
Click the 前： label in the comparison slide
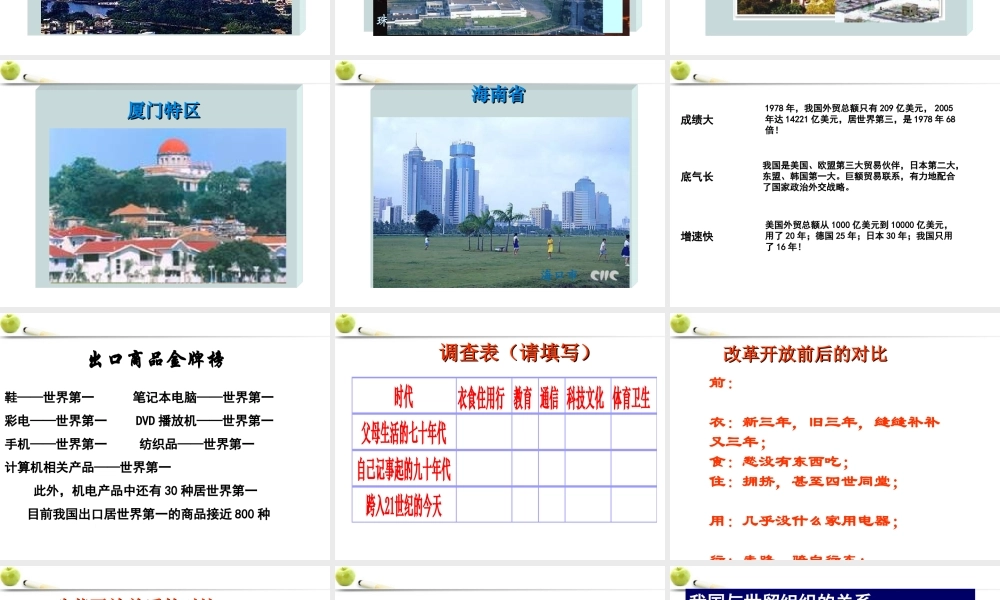pyautogui.click(x=721, y=383)
